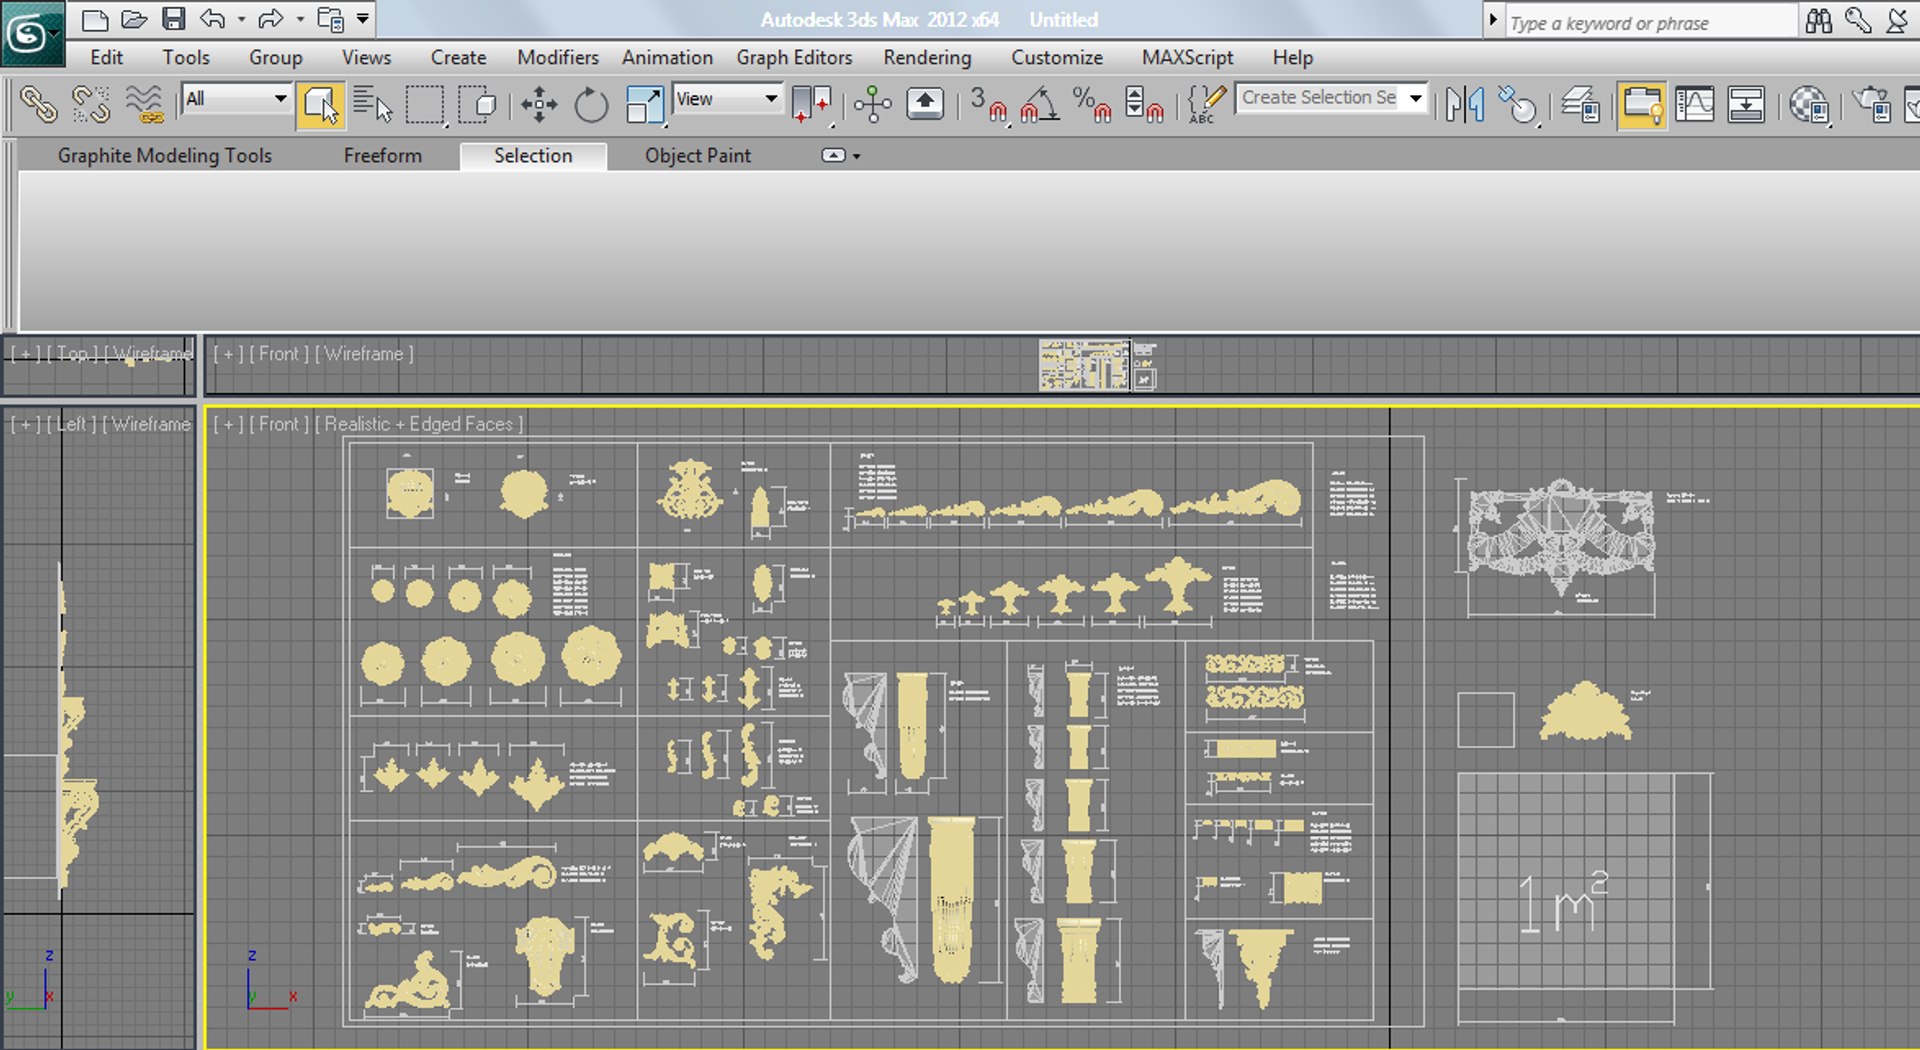Open the Manage Layers icon
The image size is (1920, 1050).
[x=1581, y=104]
